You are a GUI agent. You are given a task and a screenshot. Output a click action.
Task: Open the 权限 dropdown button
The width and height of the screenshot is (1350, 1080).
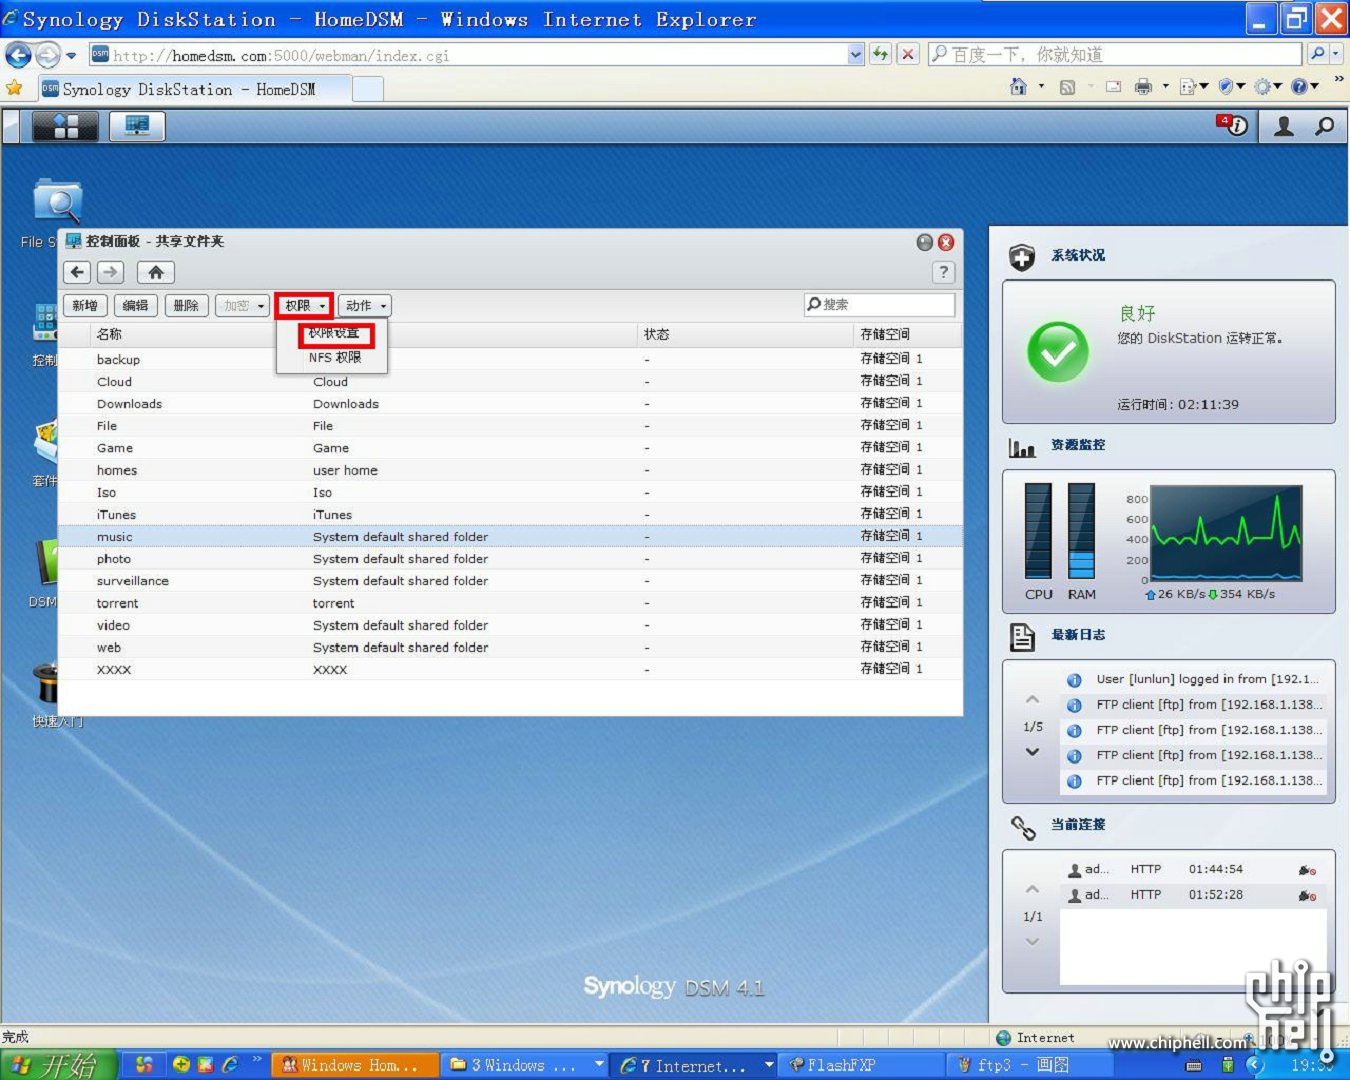coord(304,306)
